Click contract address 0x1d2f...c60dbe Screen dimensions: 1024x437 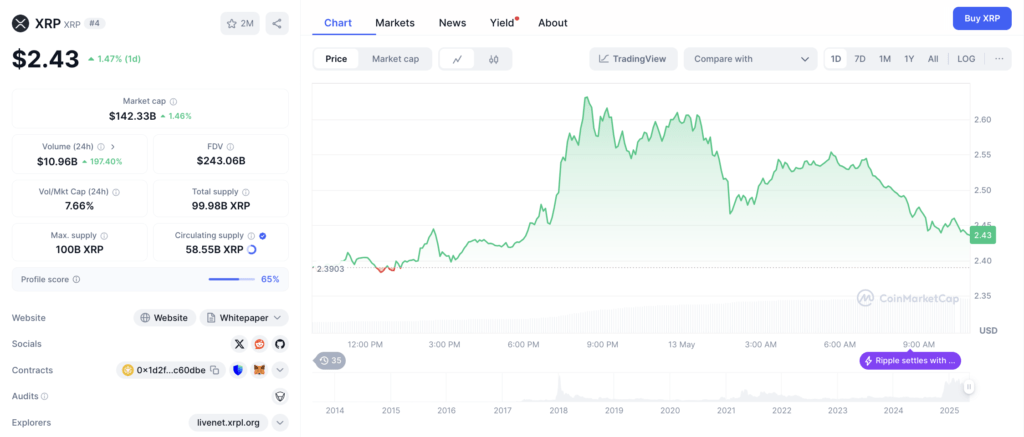(170, 370)
